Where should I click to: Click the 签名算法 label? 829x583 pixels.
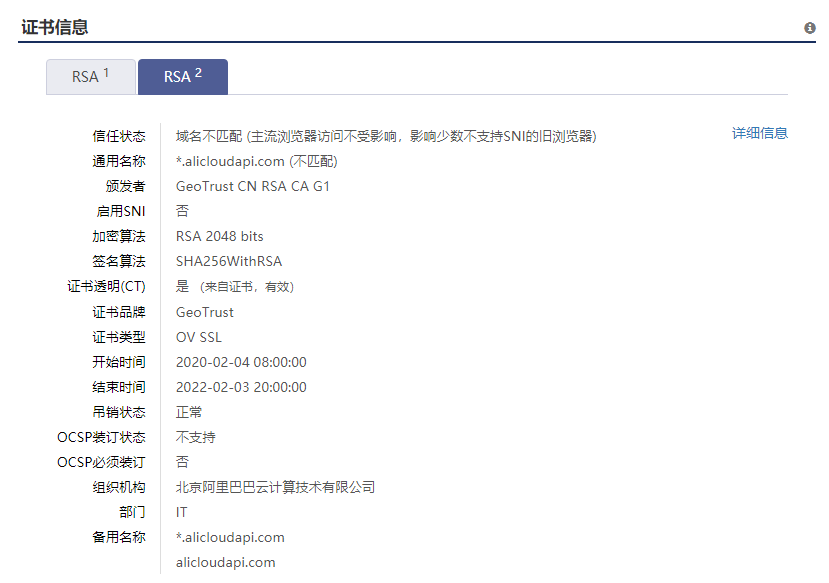[x=119, y=261]
